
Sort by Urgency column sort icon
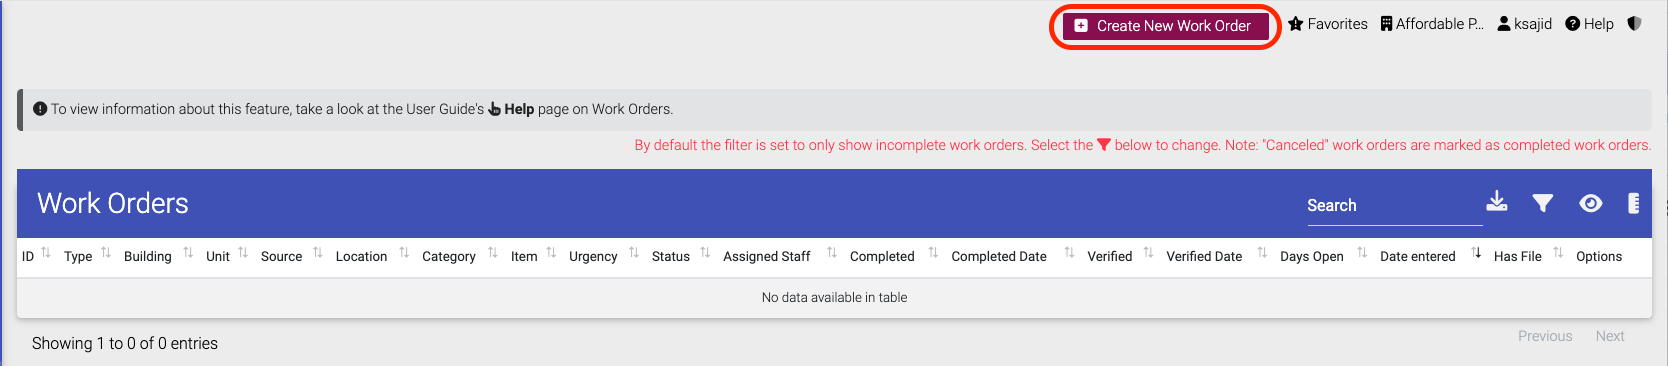pos(634,252)
